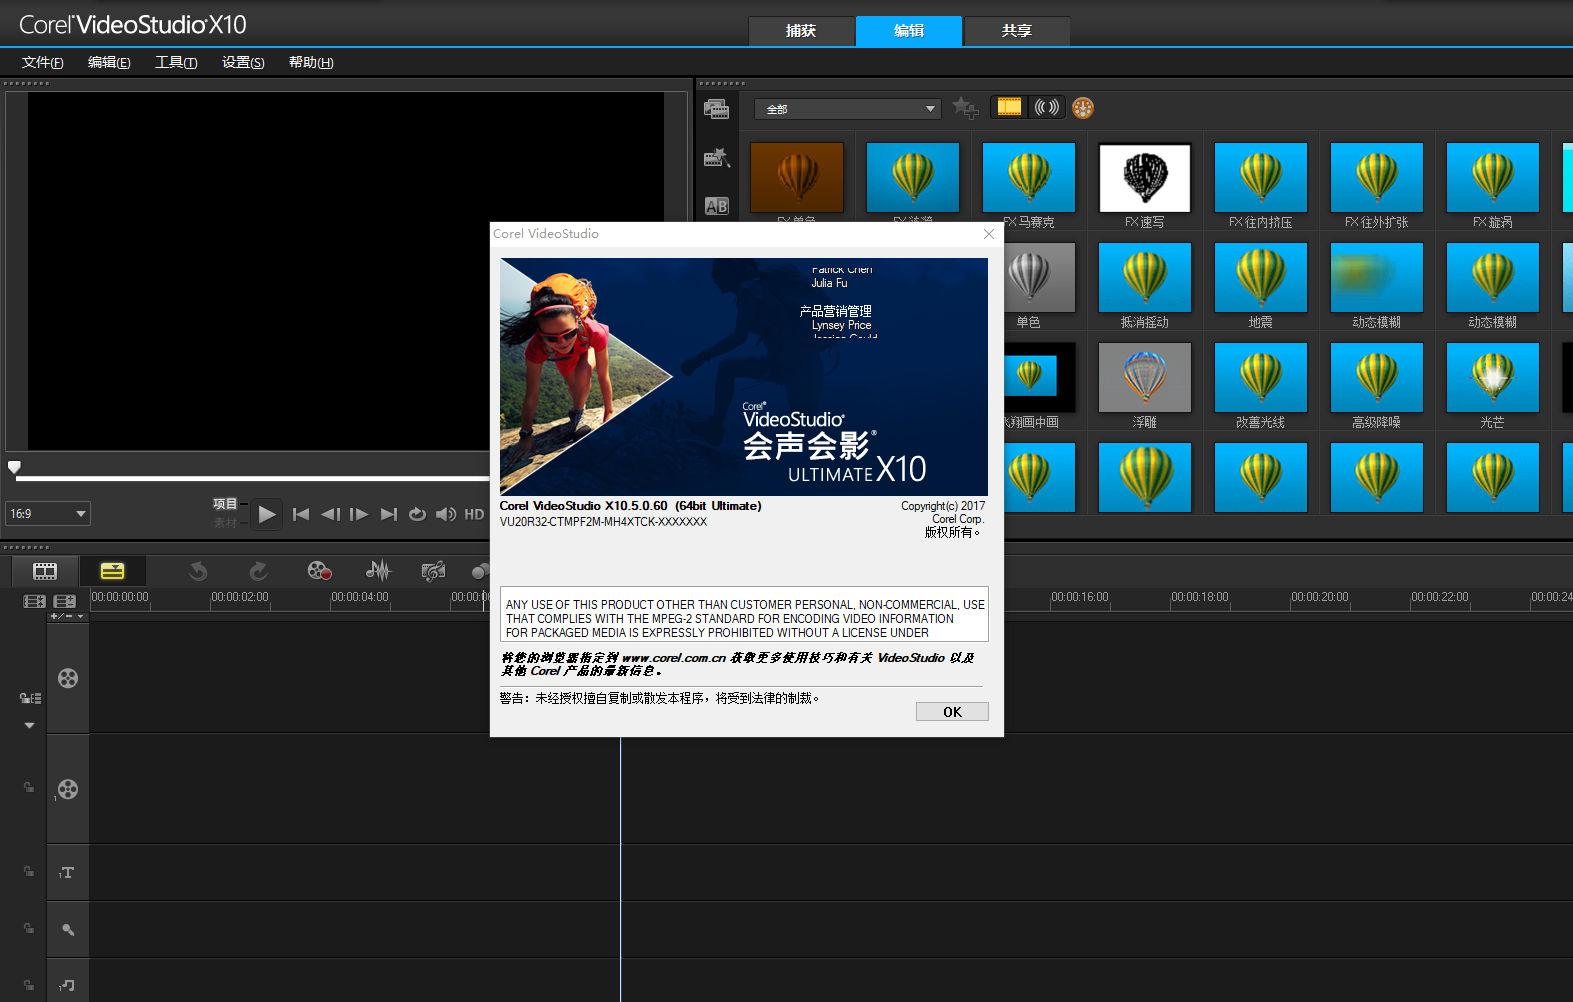Image resolution: width=1573 pixels, height=1002 pixels.
Task: Switch to the 编辑 edit tab
Action: [909, 31]
